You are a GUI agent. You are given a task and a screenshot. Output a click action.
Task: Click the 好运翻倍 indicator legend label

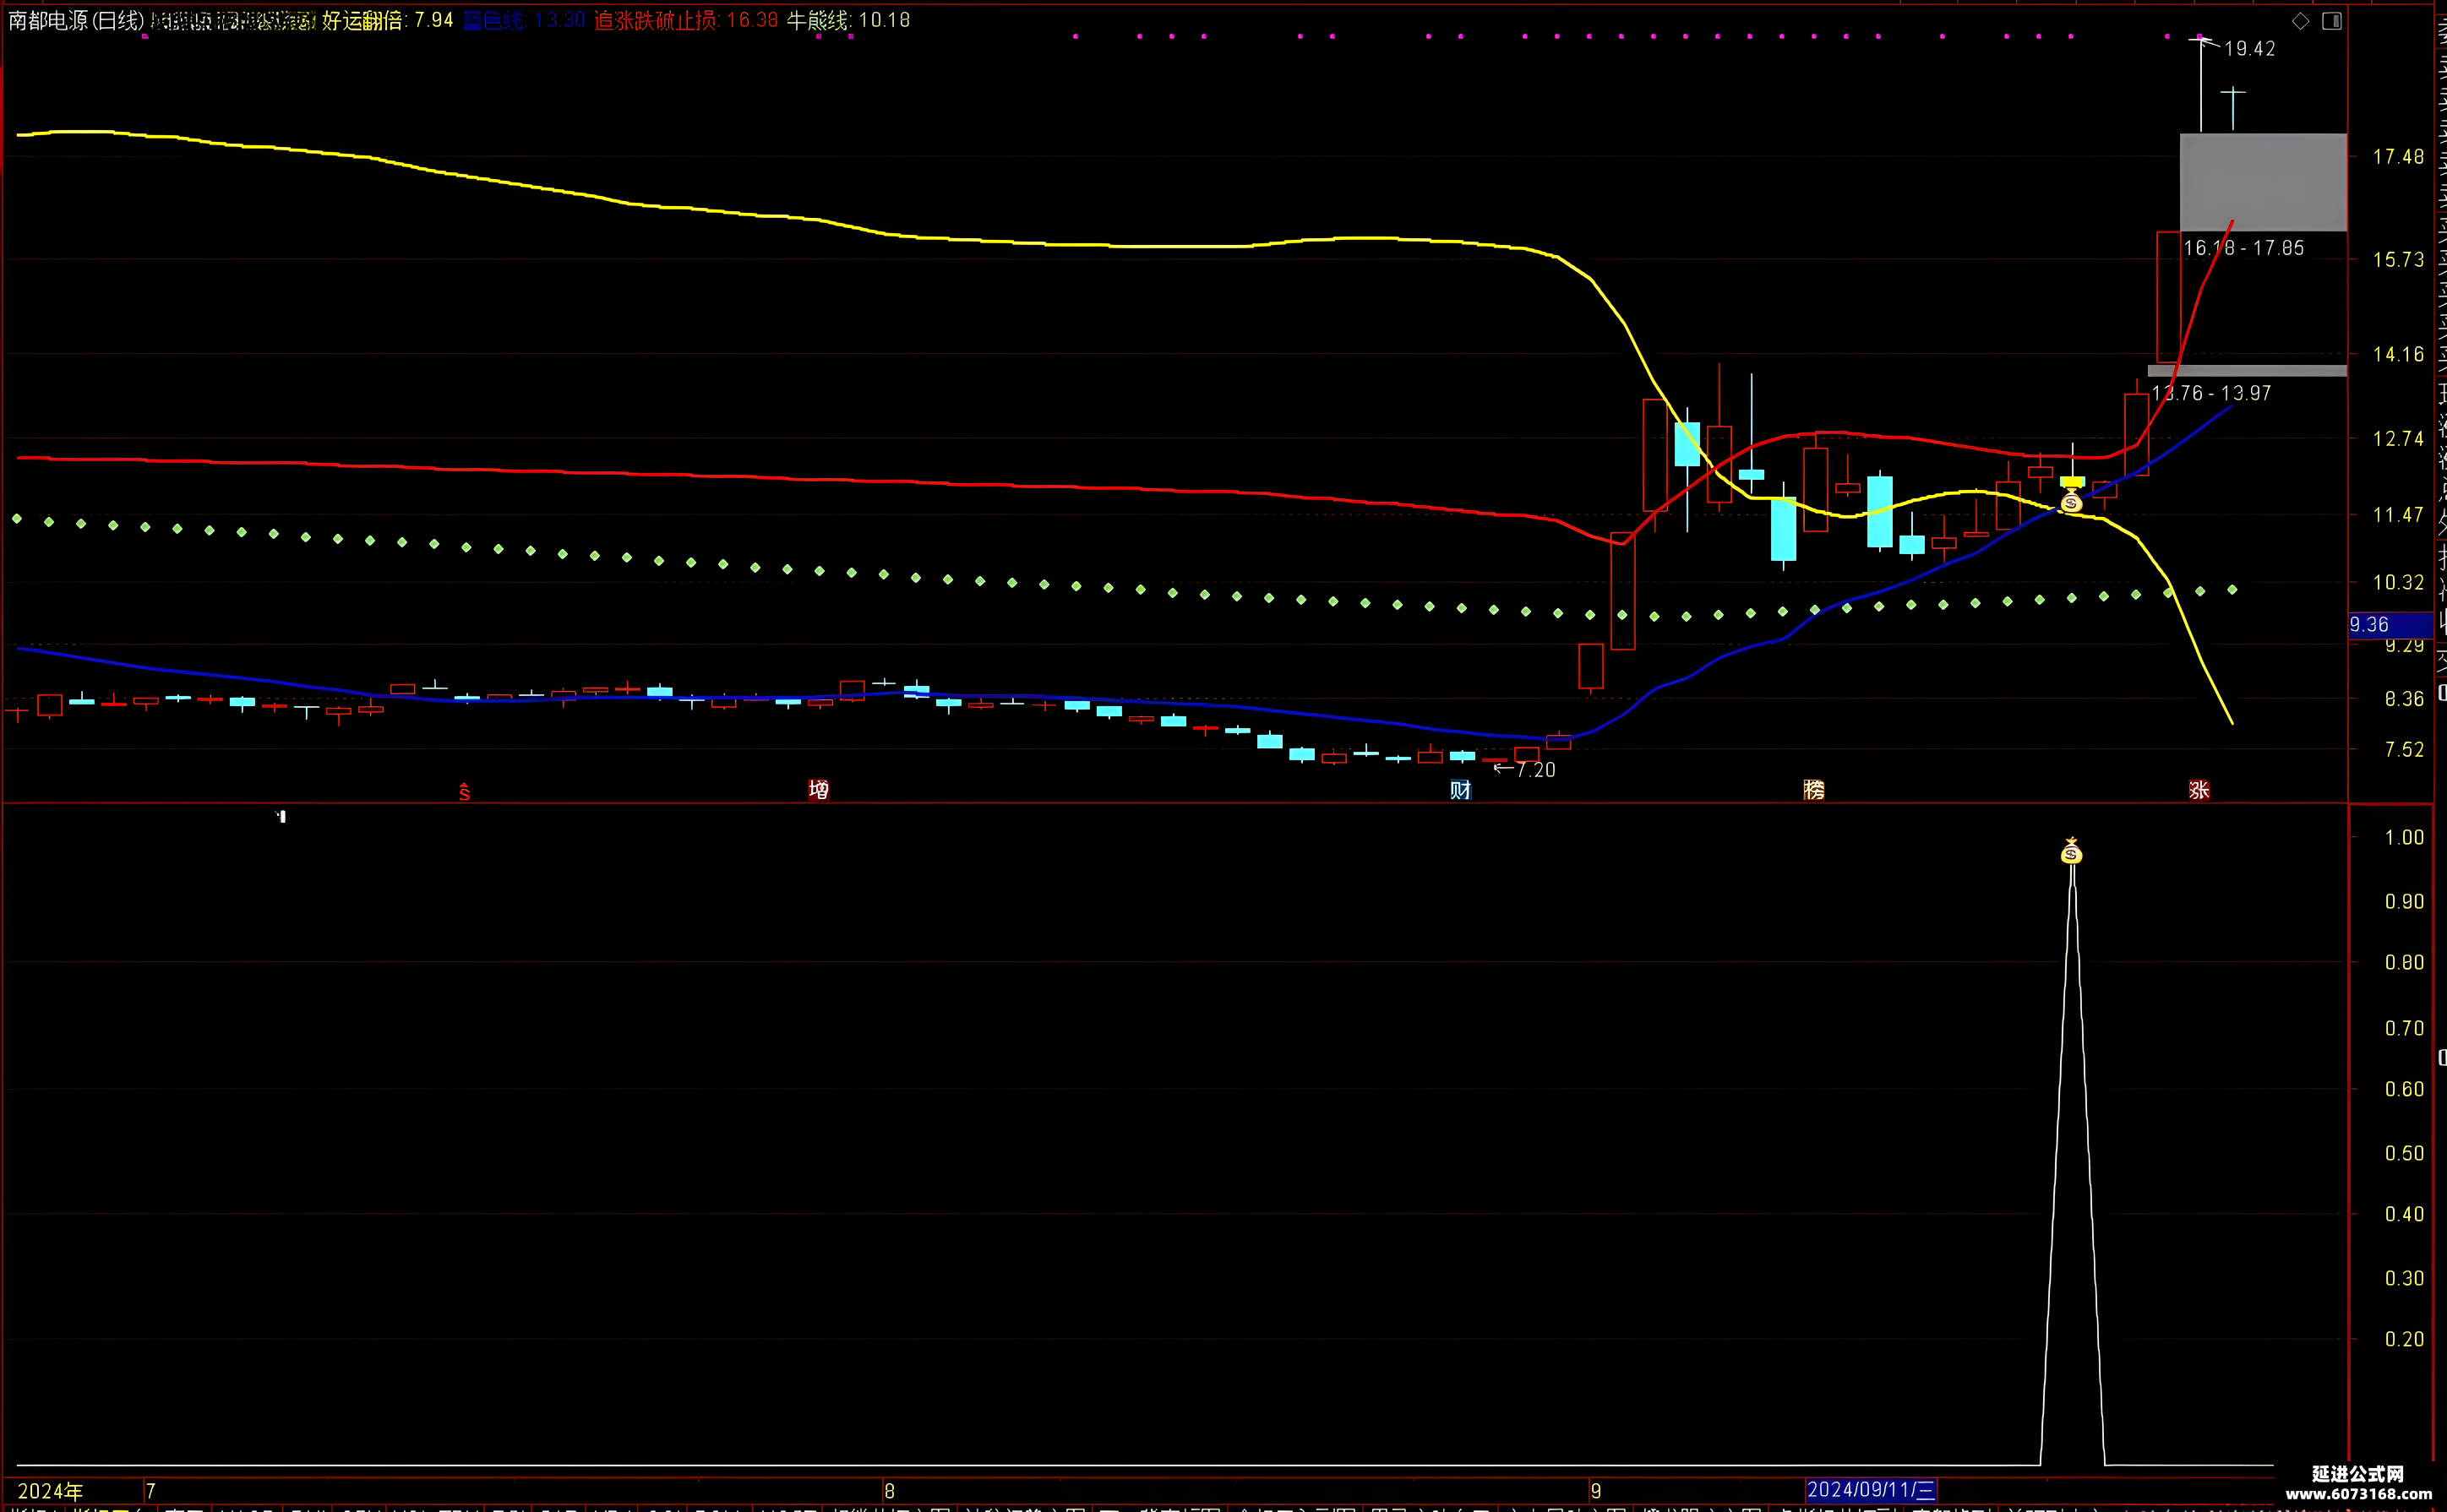click(361, 20)
